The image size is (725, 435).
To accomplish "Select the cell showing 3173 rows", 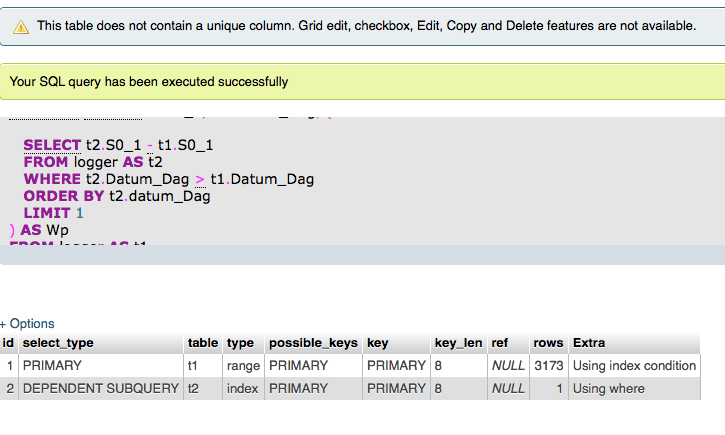I will pyautogui.click(x=549, y=366).
